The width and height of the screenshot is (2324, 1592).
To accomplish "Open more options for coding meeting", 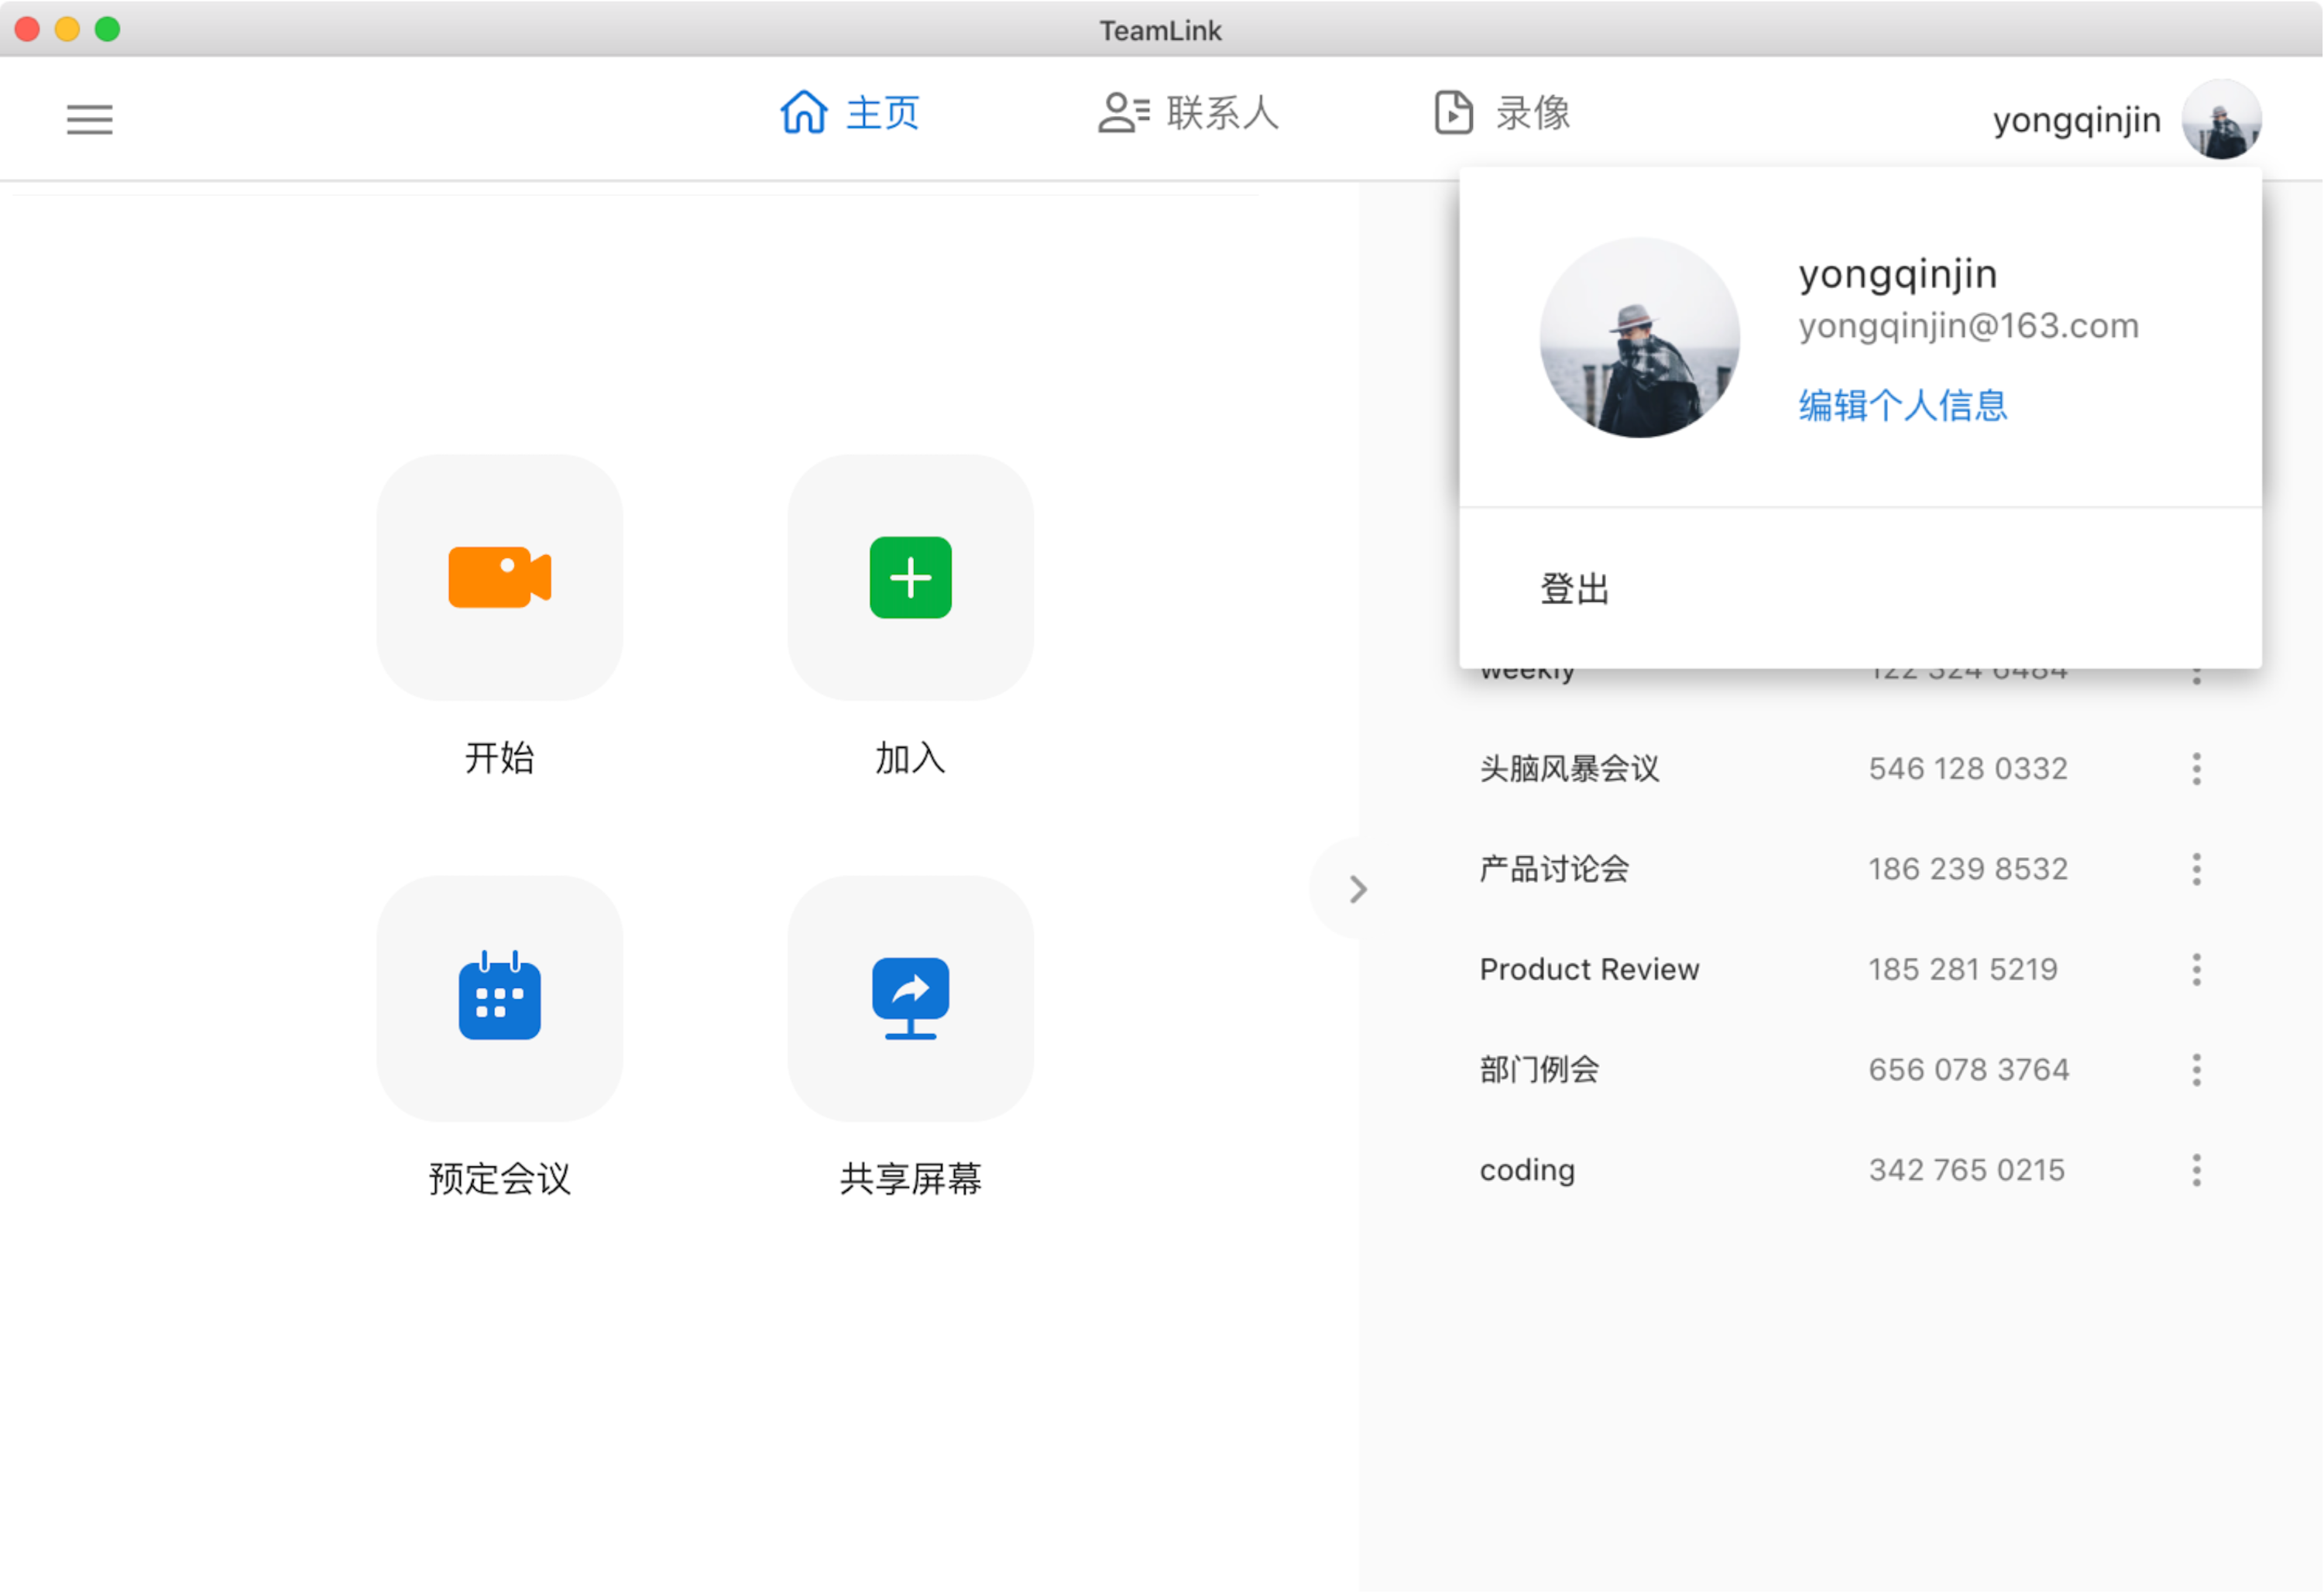I will (2196, 1170).
